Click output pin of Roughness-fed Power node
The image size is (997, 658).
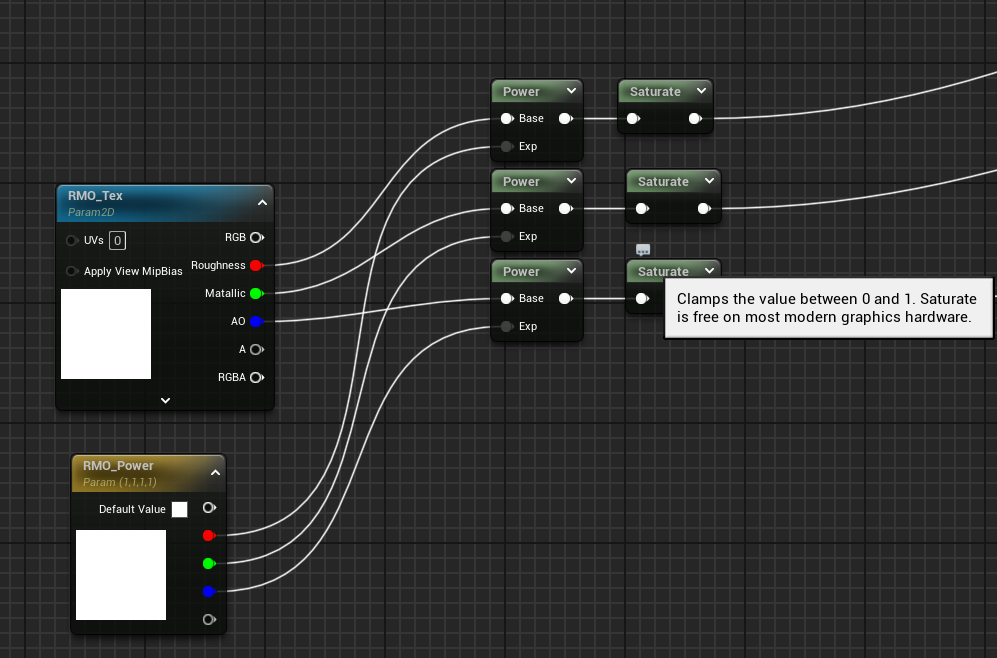coord(565,118)
